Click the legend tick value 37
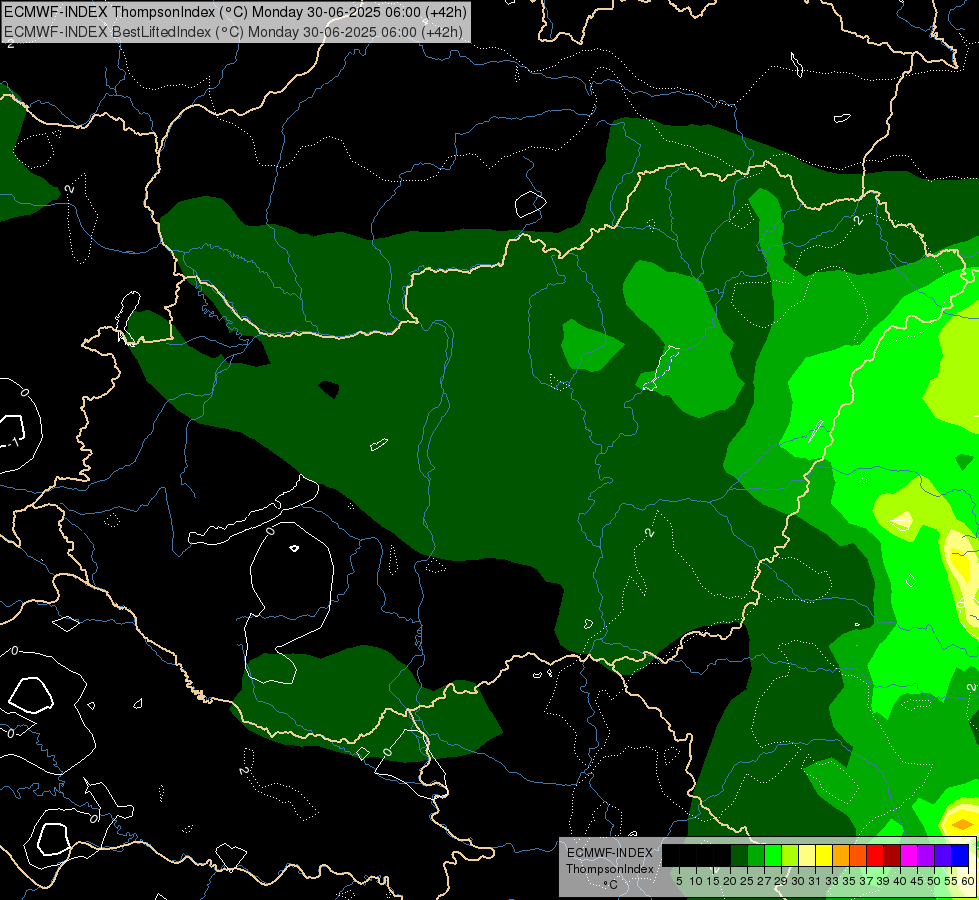This screenshot has height=900, width=979. pyautogui.click(x=867, y=881)
